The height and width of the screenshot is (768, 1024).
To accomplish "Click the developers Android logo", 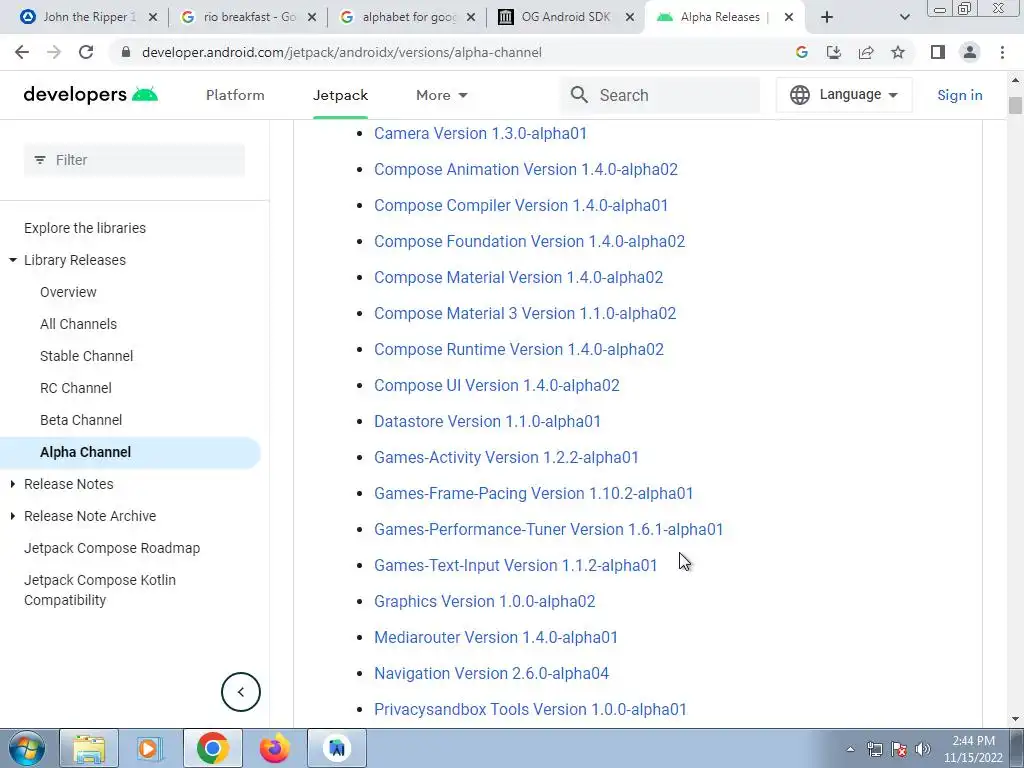I will 90,95.
